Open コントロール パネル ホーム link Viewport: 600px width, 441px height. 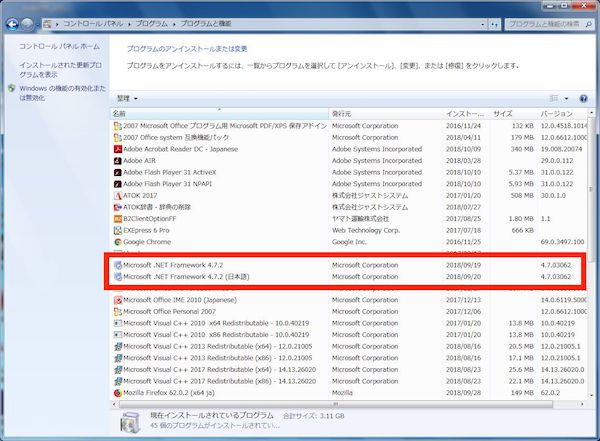pyautogui.click(x=59, y=46)
